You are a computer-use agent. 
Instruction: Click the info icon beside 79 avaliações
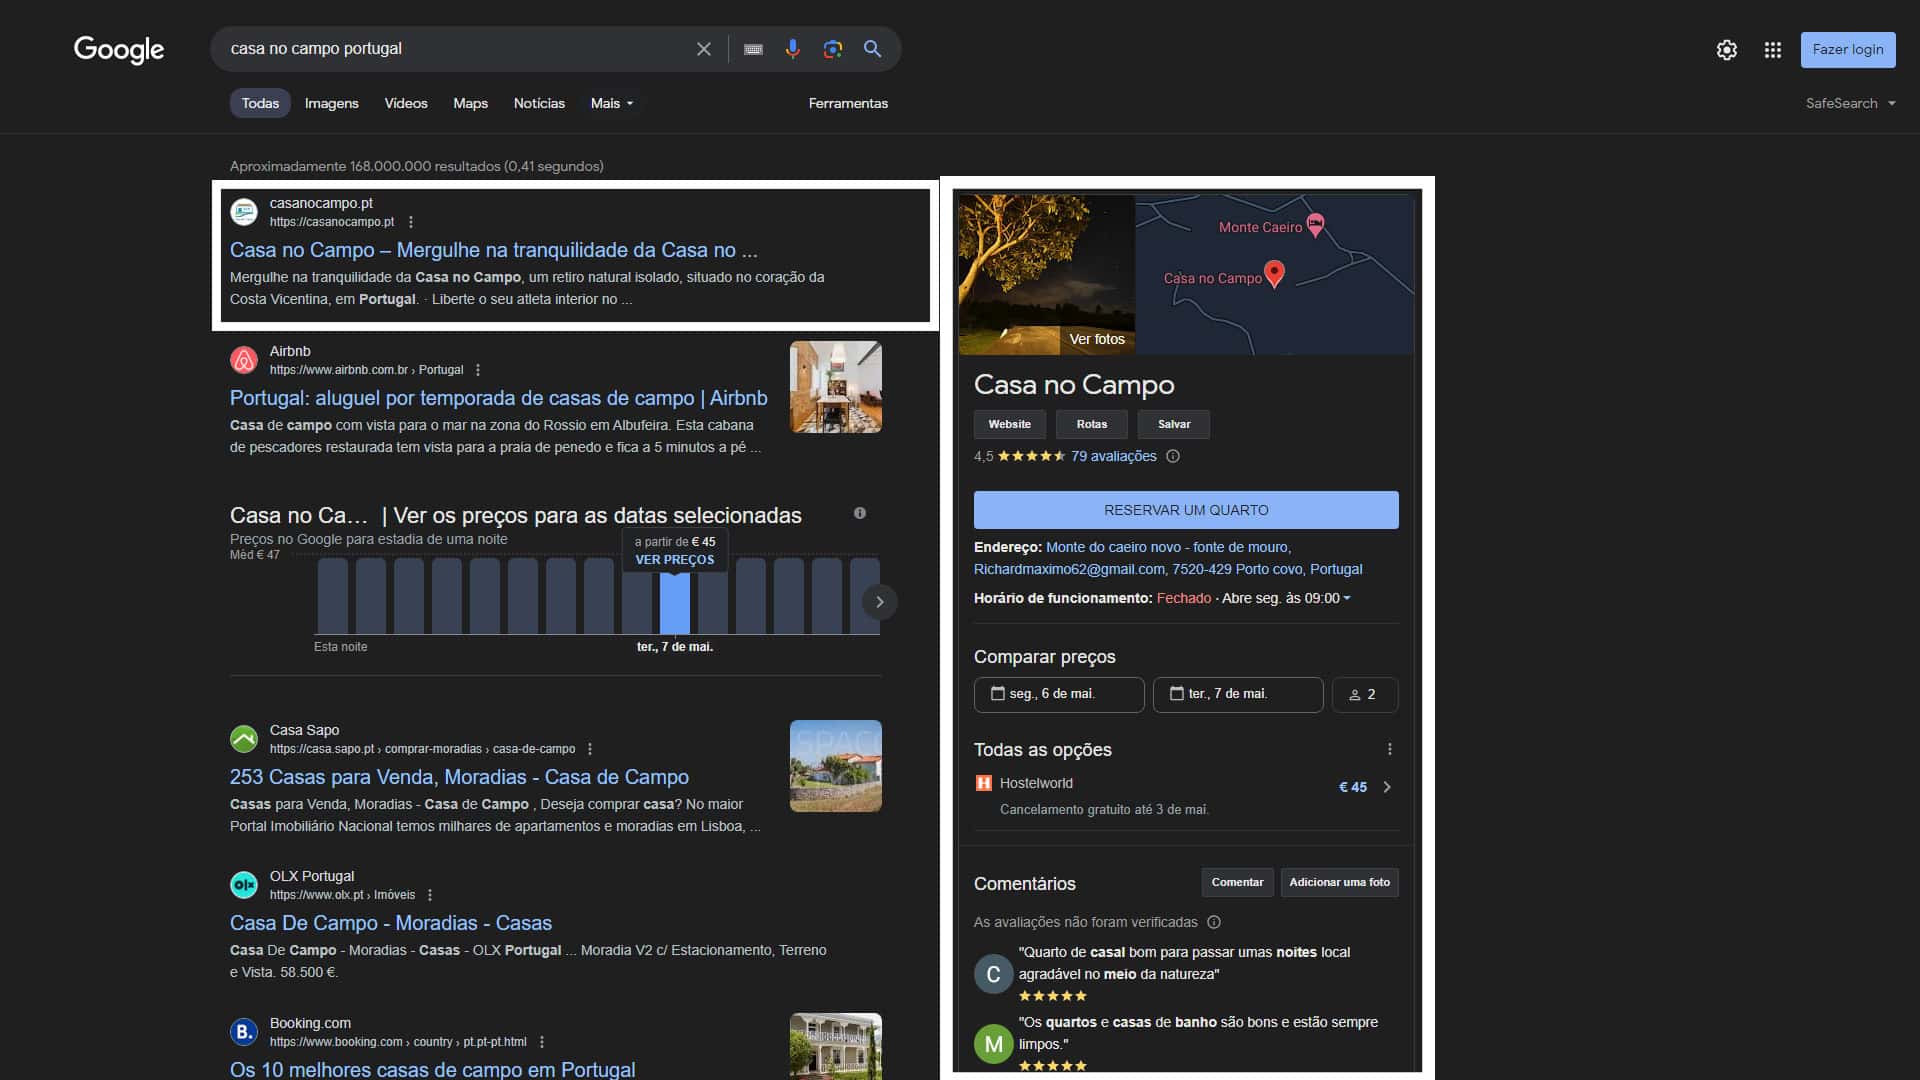click(1173, 457)
